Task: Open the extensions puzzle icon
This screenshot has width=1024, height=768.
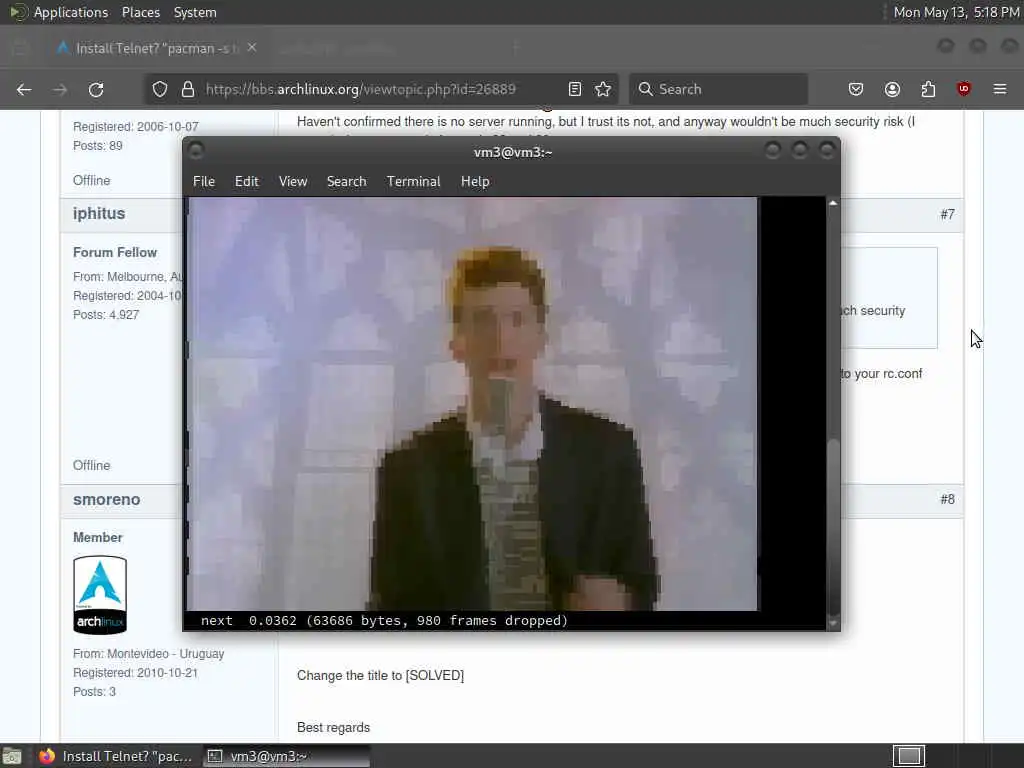Action: [928, 89]
